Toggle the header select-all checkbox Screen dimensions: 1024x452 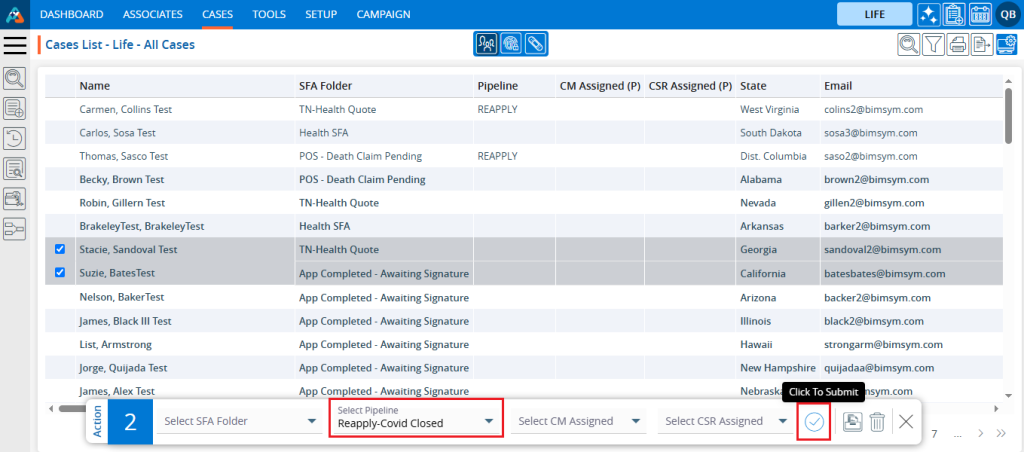59,86
